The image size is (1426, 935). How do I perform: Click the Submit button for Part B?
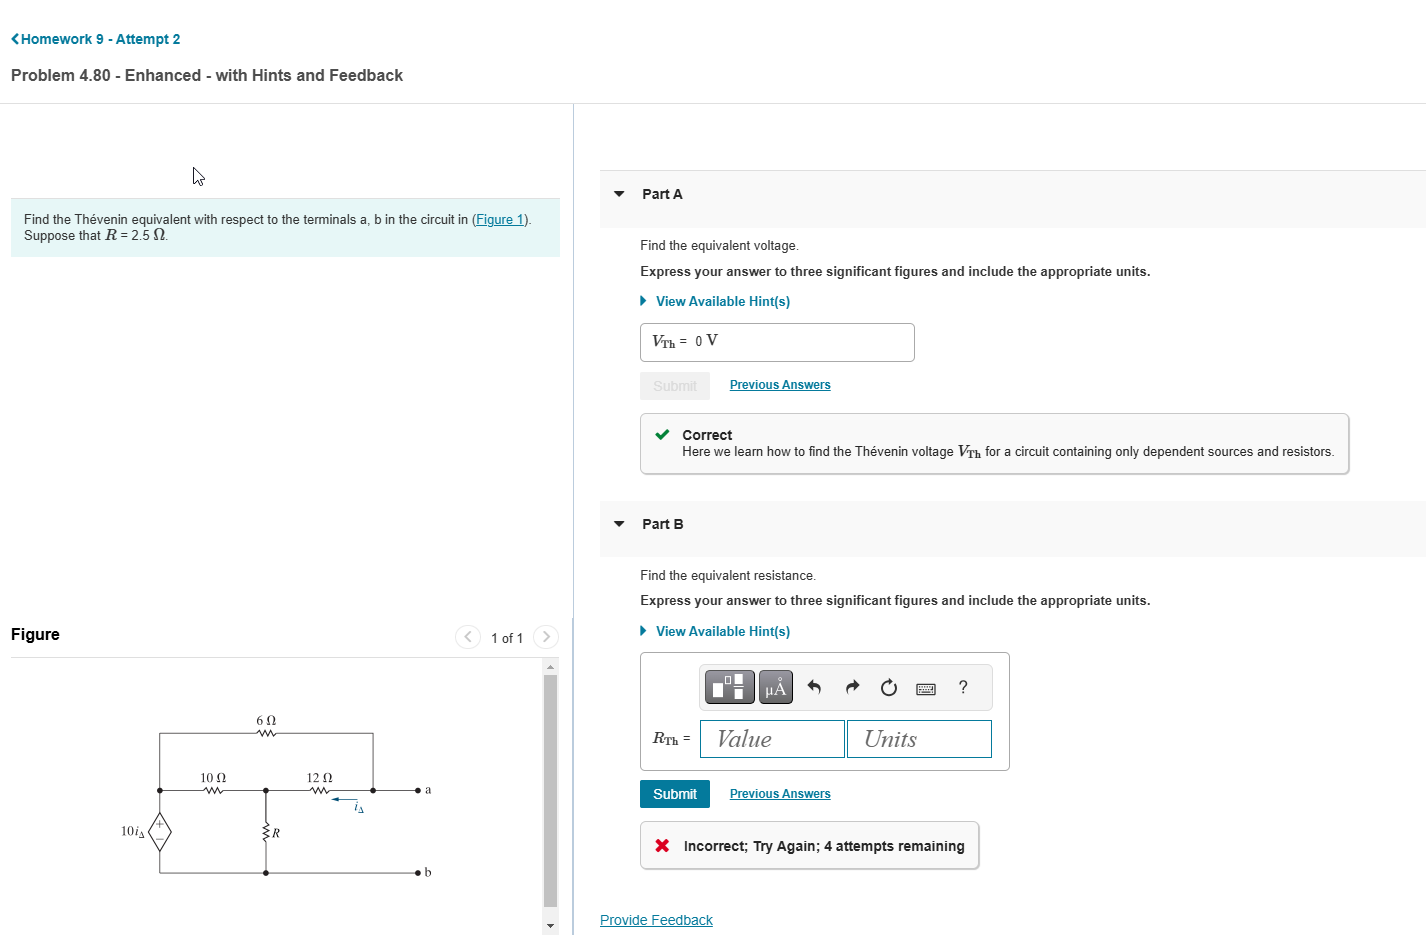pyautogui.click(x=674, y=793)
